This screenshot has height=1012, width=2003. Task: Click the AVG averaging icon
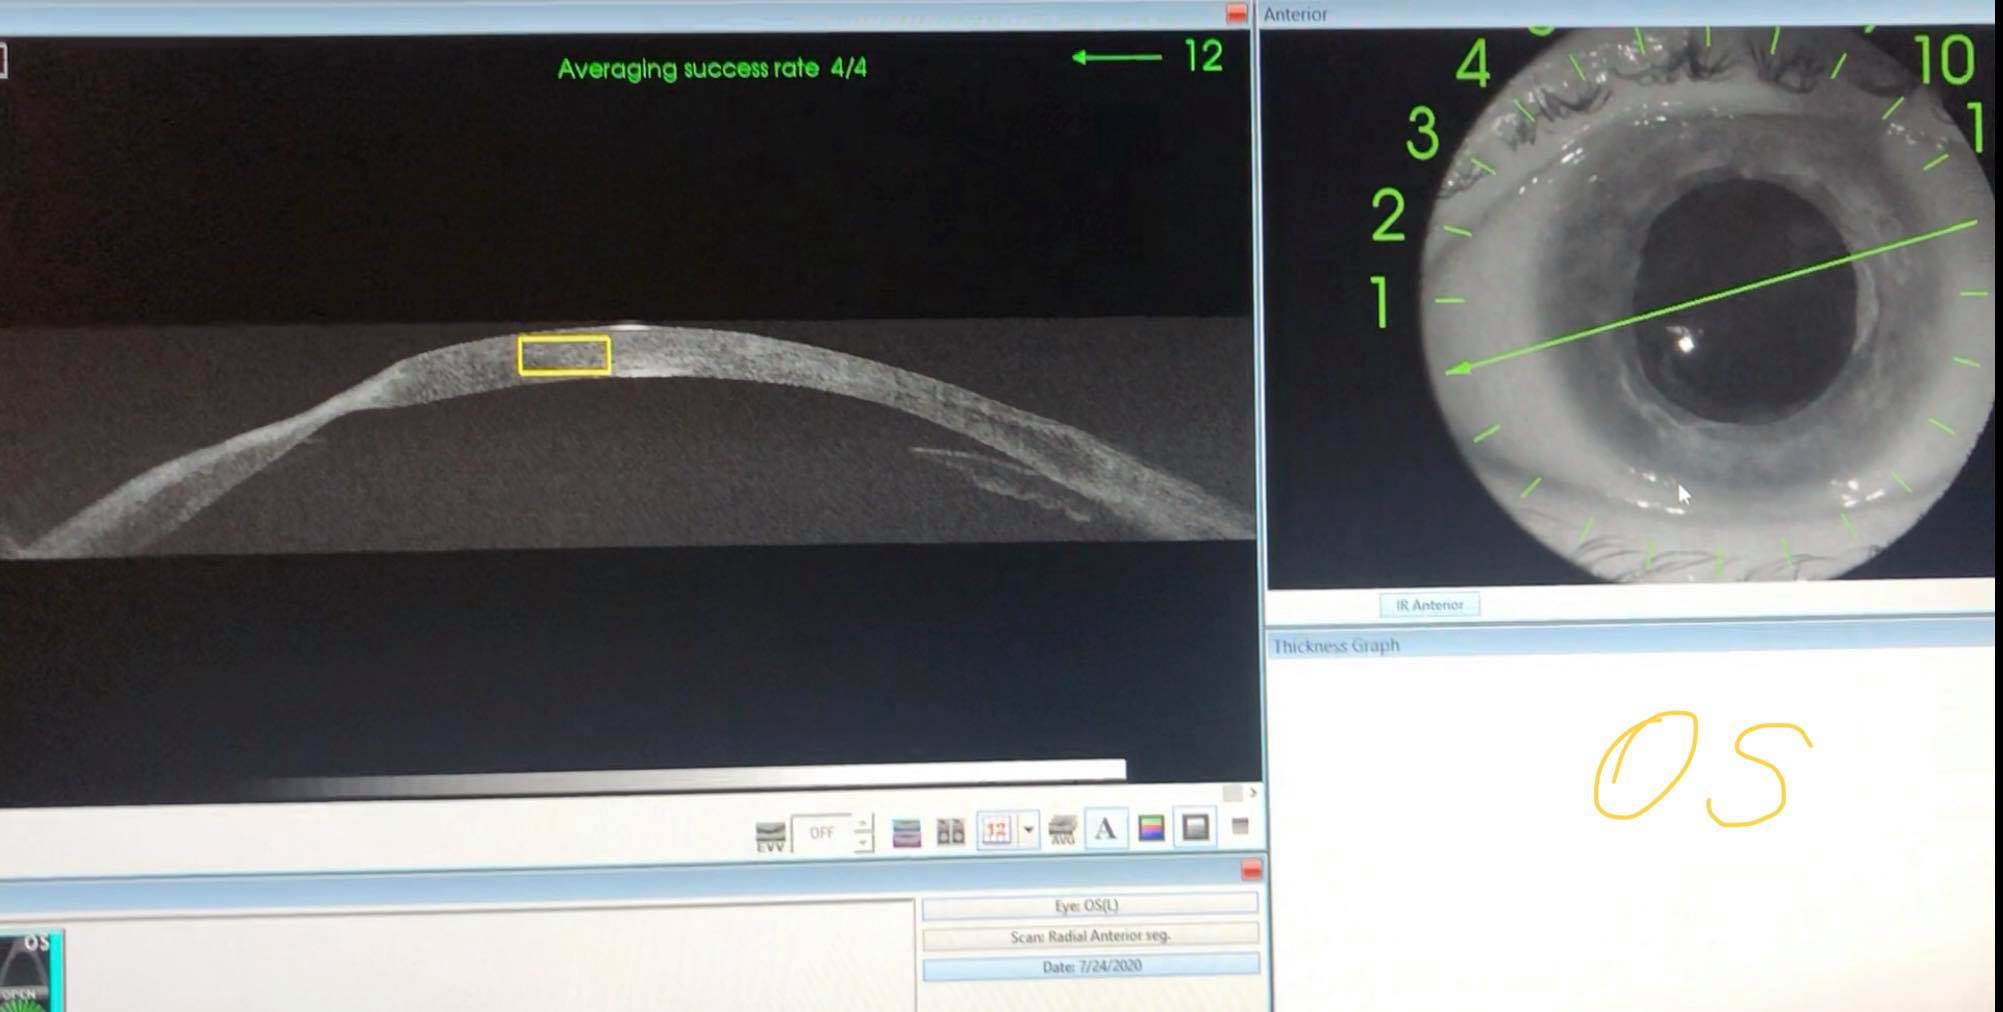pyautogui.click(x=1062, y=830)
